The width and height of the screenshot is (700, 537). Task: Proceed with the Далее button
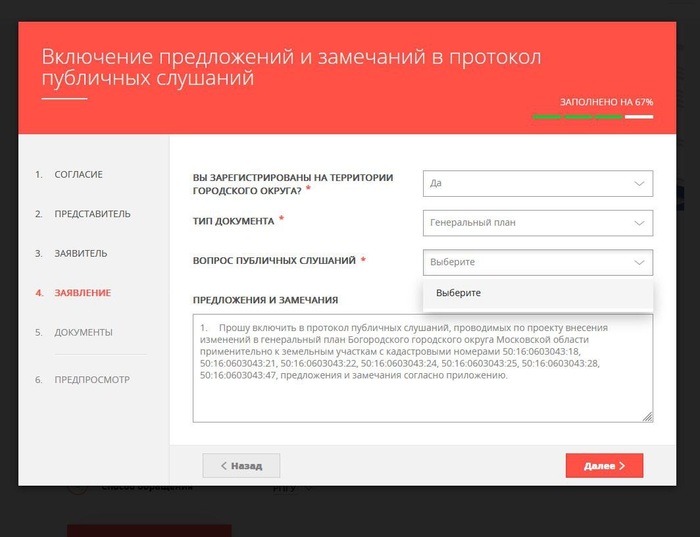[x=604, y=466]
